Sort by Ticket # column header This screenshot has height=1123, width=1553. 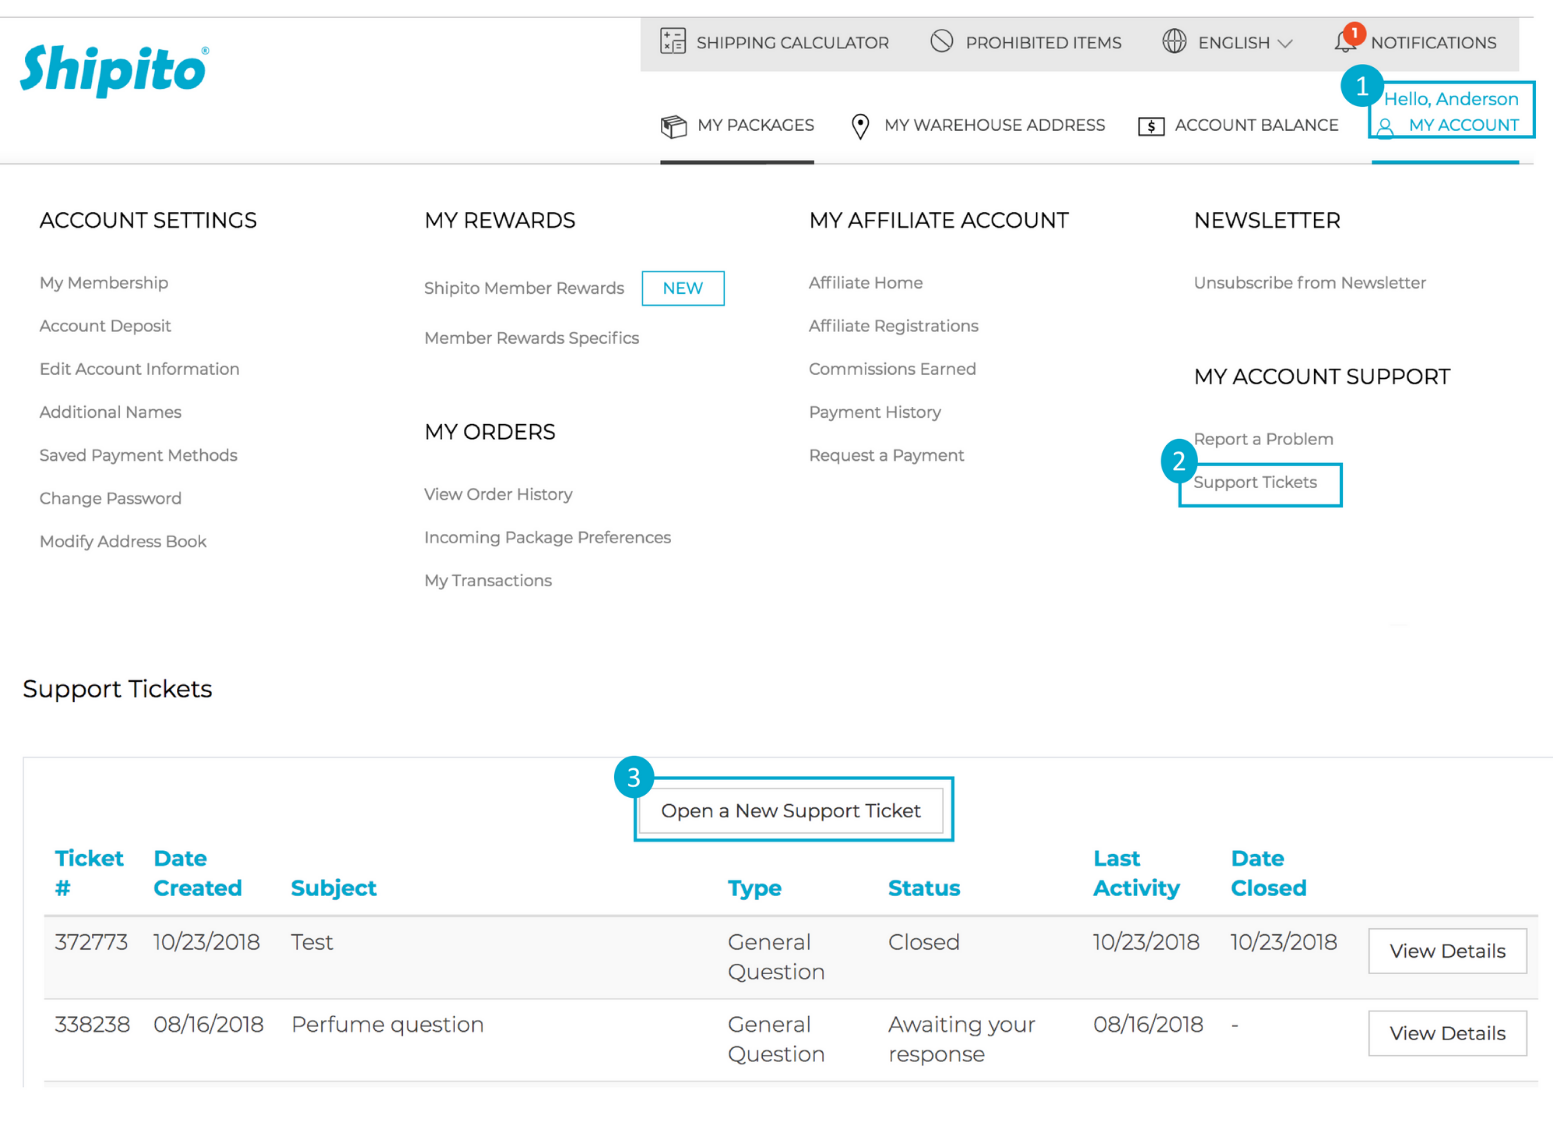(89, 873)
